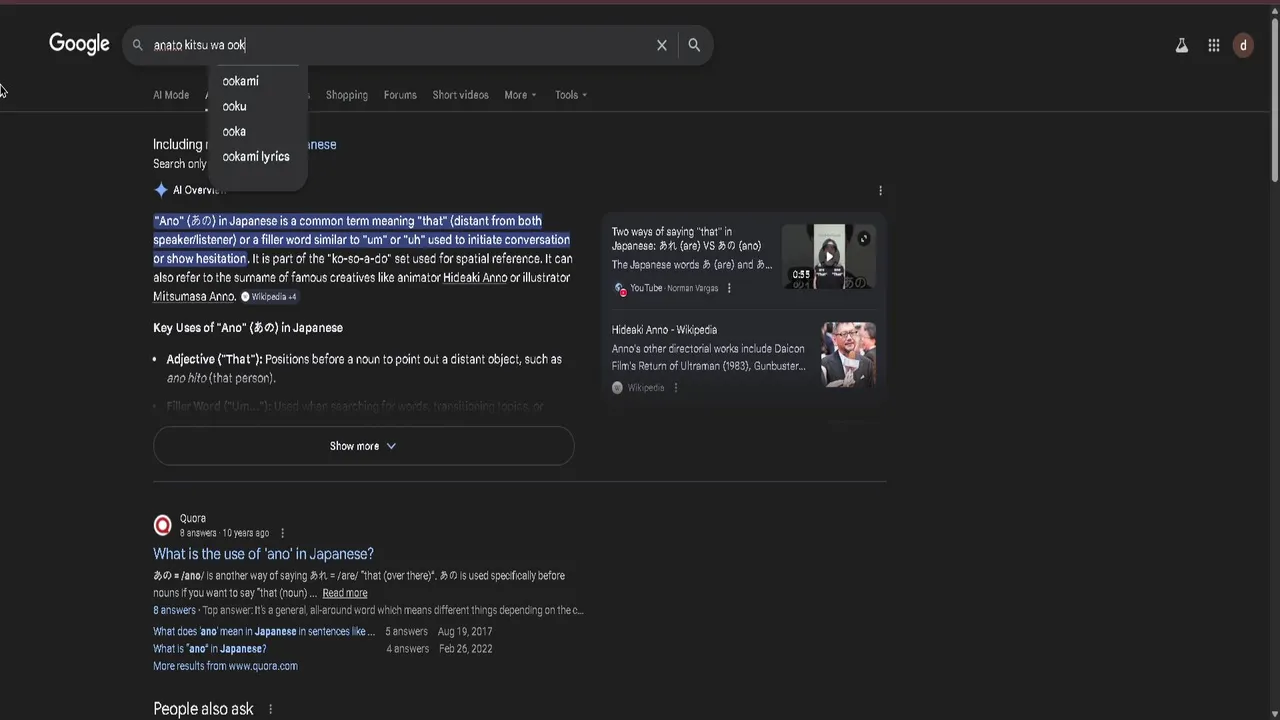1280x720 pixels.
Task: Open People also ask options menu
Action: coord(270,709)
